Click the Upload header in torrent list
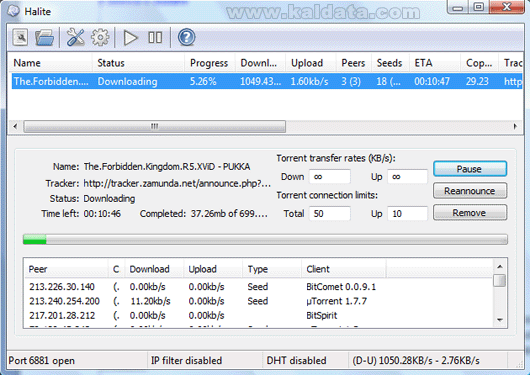 pyautogui.click(x=311, y=63)
